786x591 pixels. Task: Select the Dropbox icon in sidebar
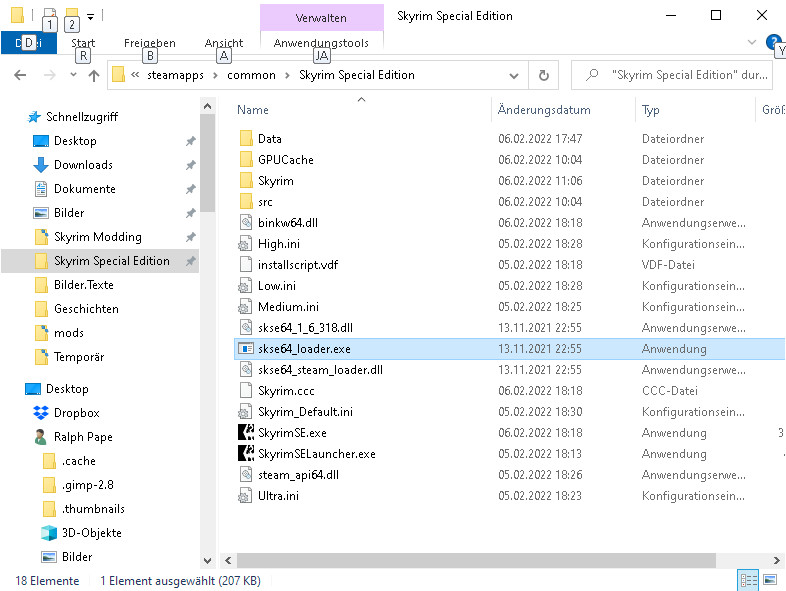[x=41, y=413]
